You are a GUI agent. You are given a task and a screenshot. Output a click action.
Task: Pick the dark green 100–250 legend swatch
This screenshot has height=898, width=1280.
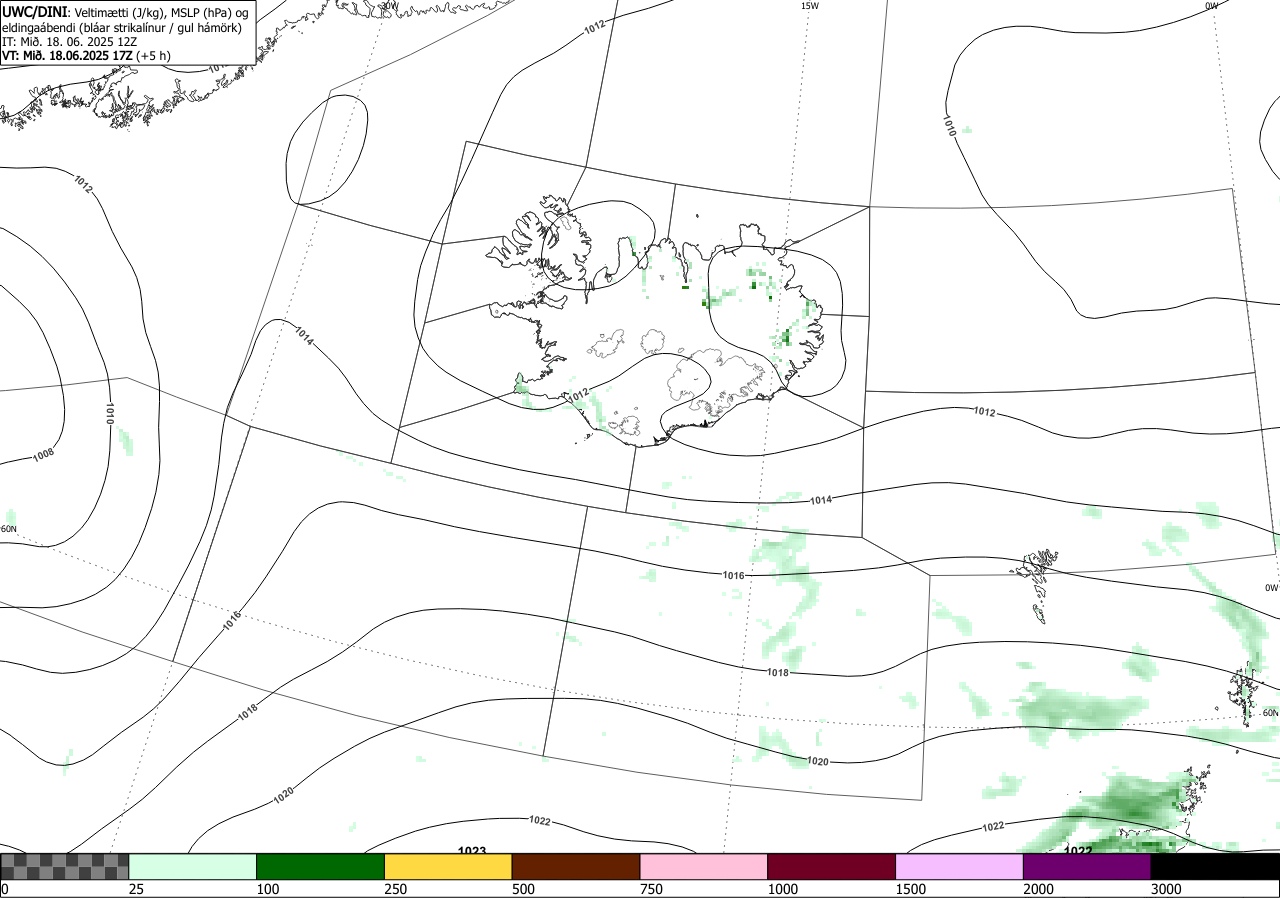click(x=321, y=866)
